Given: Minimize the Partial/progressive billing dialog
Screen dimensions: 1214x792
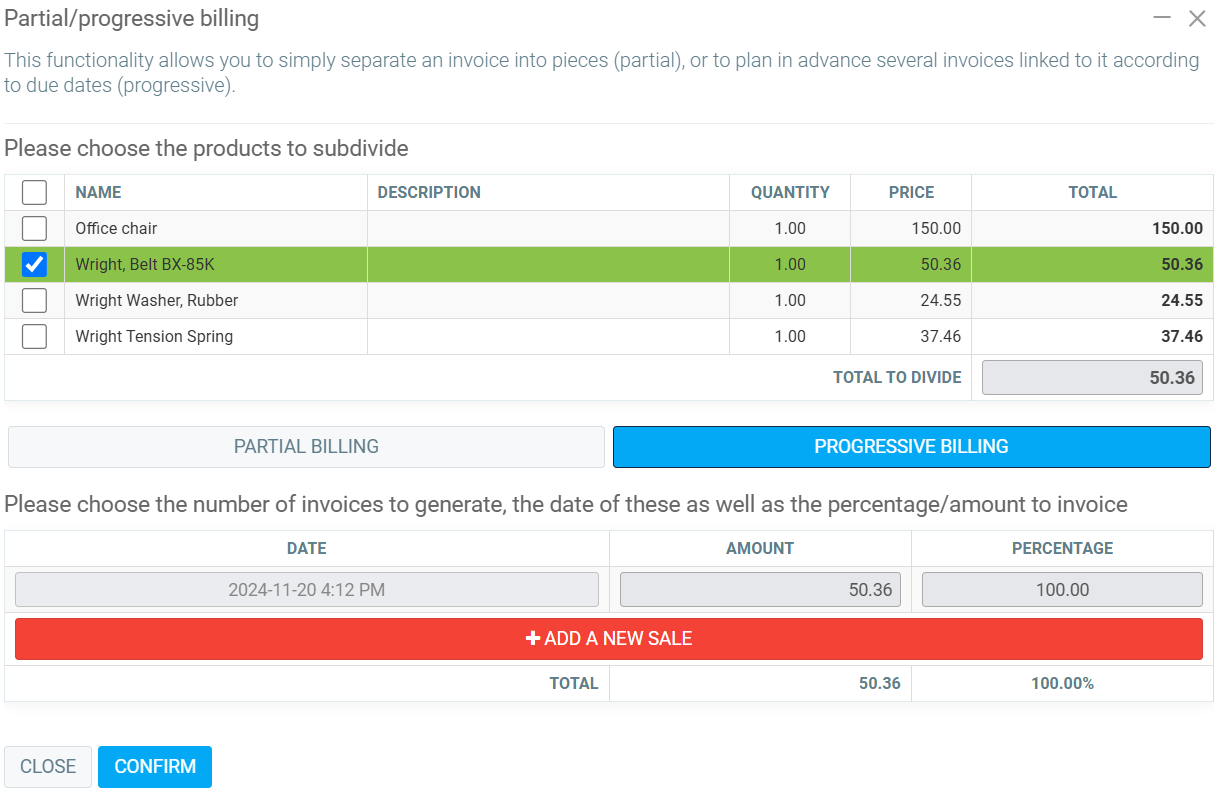Looking at the screenshot, I should coord(1162,18).
